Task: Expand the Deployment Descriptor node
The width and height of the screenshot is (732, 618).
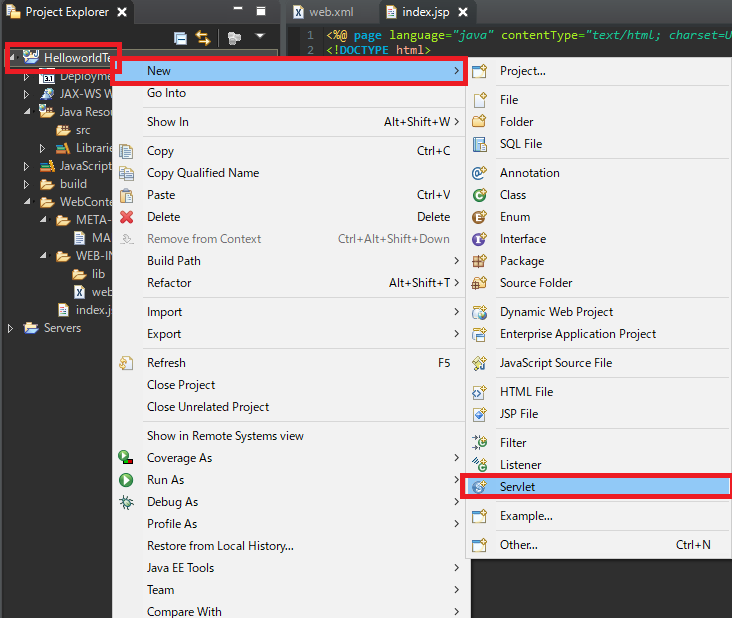Action: 26,77
